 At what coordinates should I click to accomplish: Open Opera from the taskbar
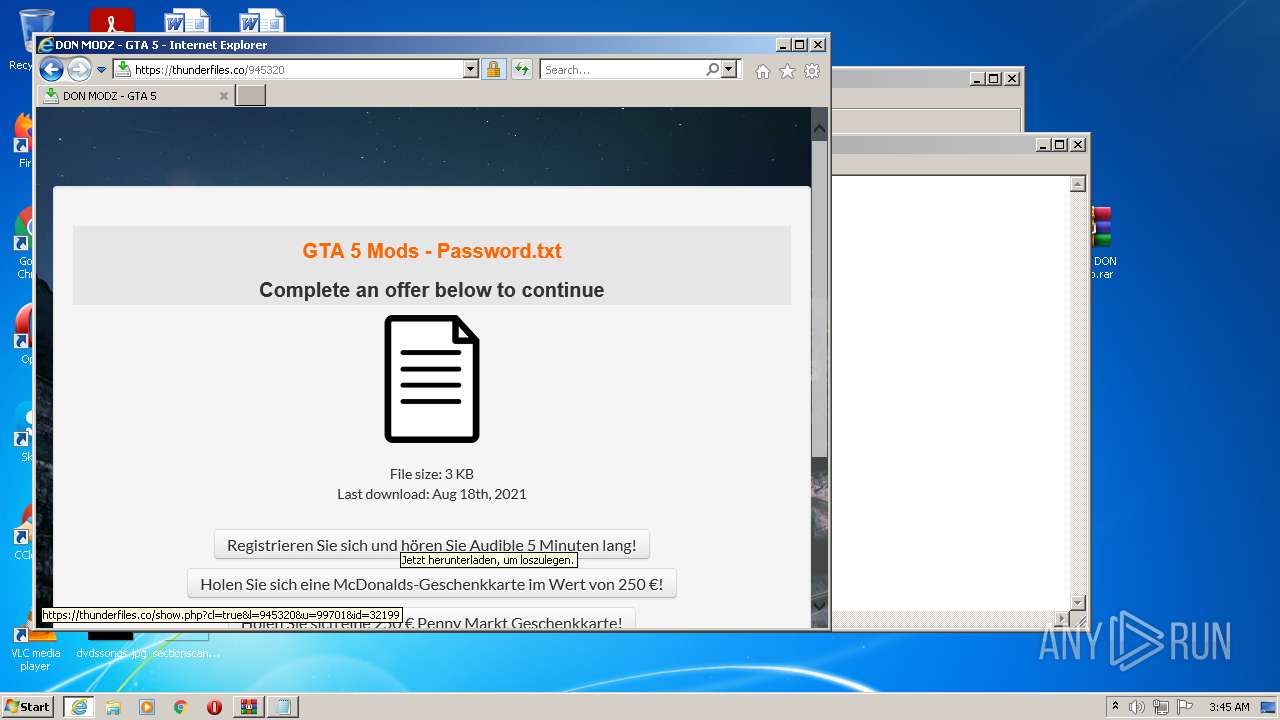(214, 707)
